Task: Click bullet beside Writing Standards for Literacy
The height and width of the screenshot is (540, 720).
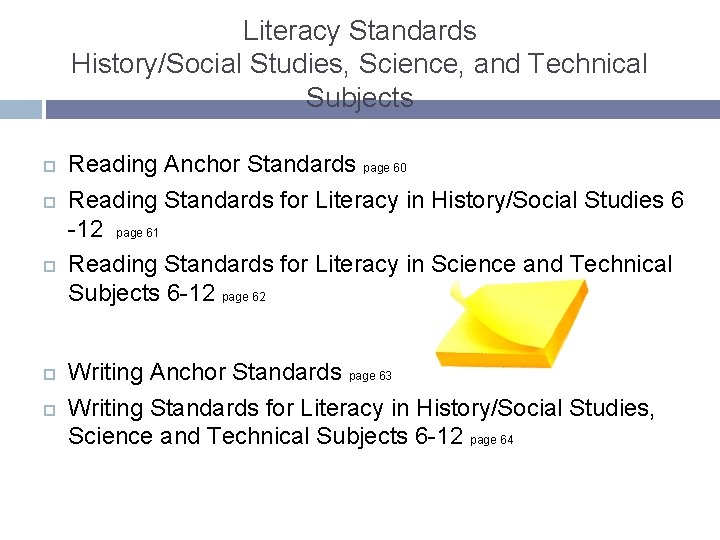Action: click(49, 410)
